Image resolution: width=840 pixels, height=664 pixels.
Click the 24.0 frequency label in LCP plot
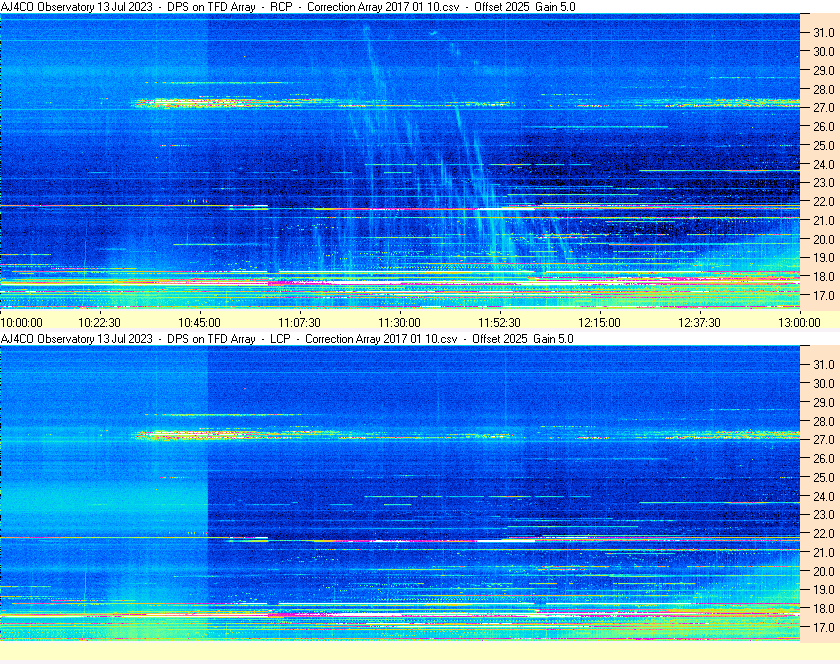824,496
